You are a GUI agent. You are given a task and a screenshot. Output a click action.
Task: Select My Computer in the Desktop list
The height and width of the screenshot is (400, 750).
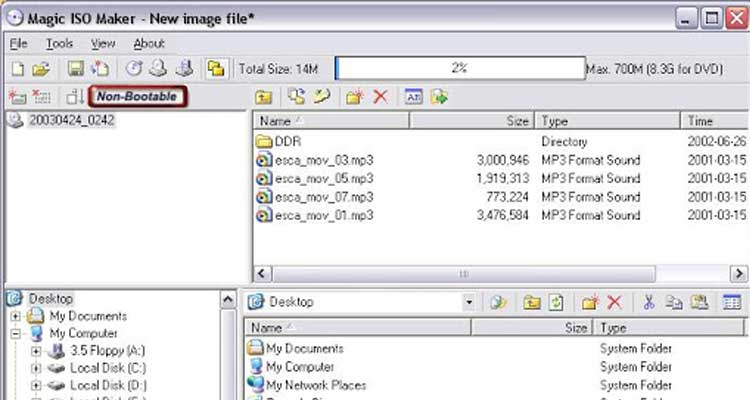[300, 367]
